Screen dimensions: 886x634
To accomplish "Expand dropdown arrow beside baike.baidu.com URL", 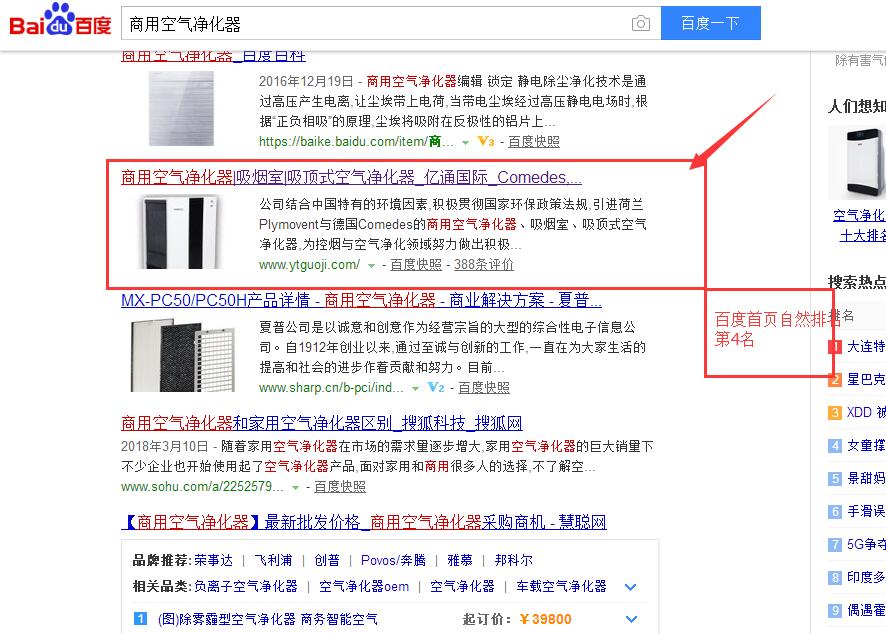I will click(466, 142).
